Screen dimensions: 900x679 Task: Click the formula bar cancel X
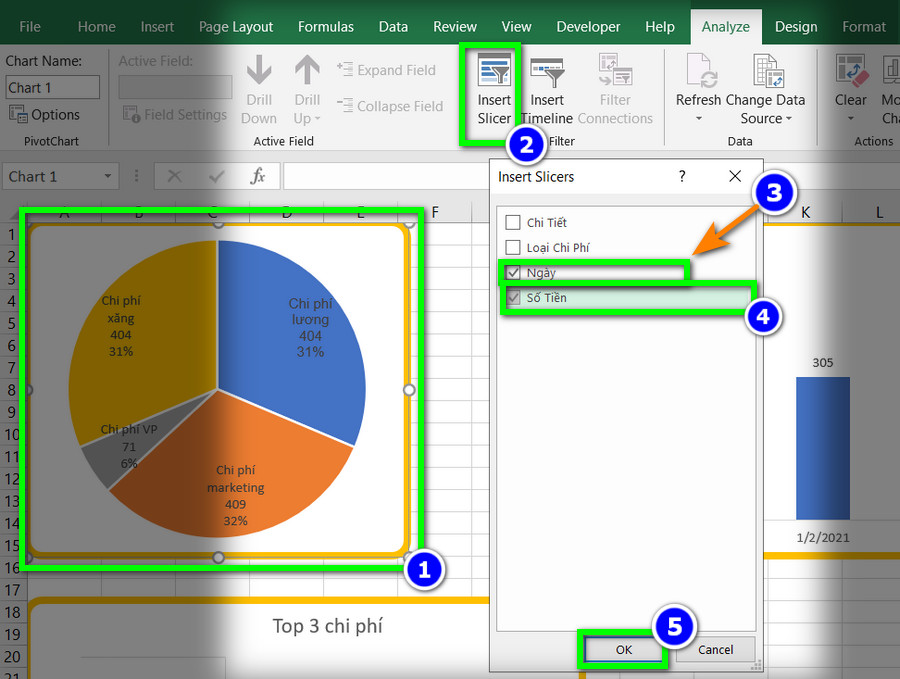click(x=174, y=176)
